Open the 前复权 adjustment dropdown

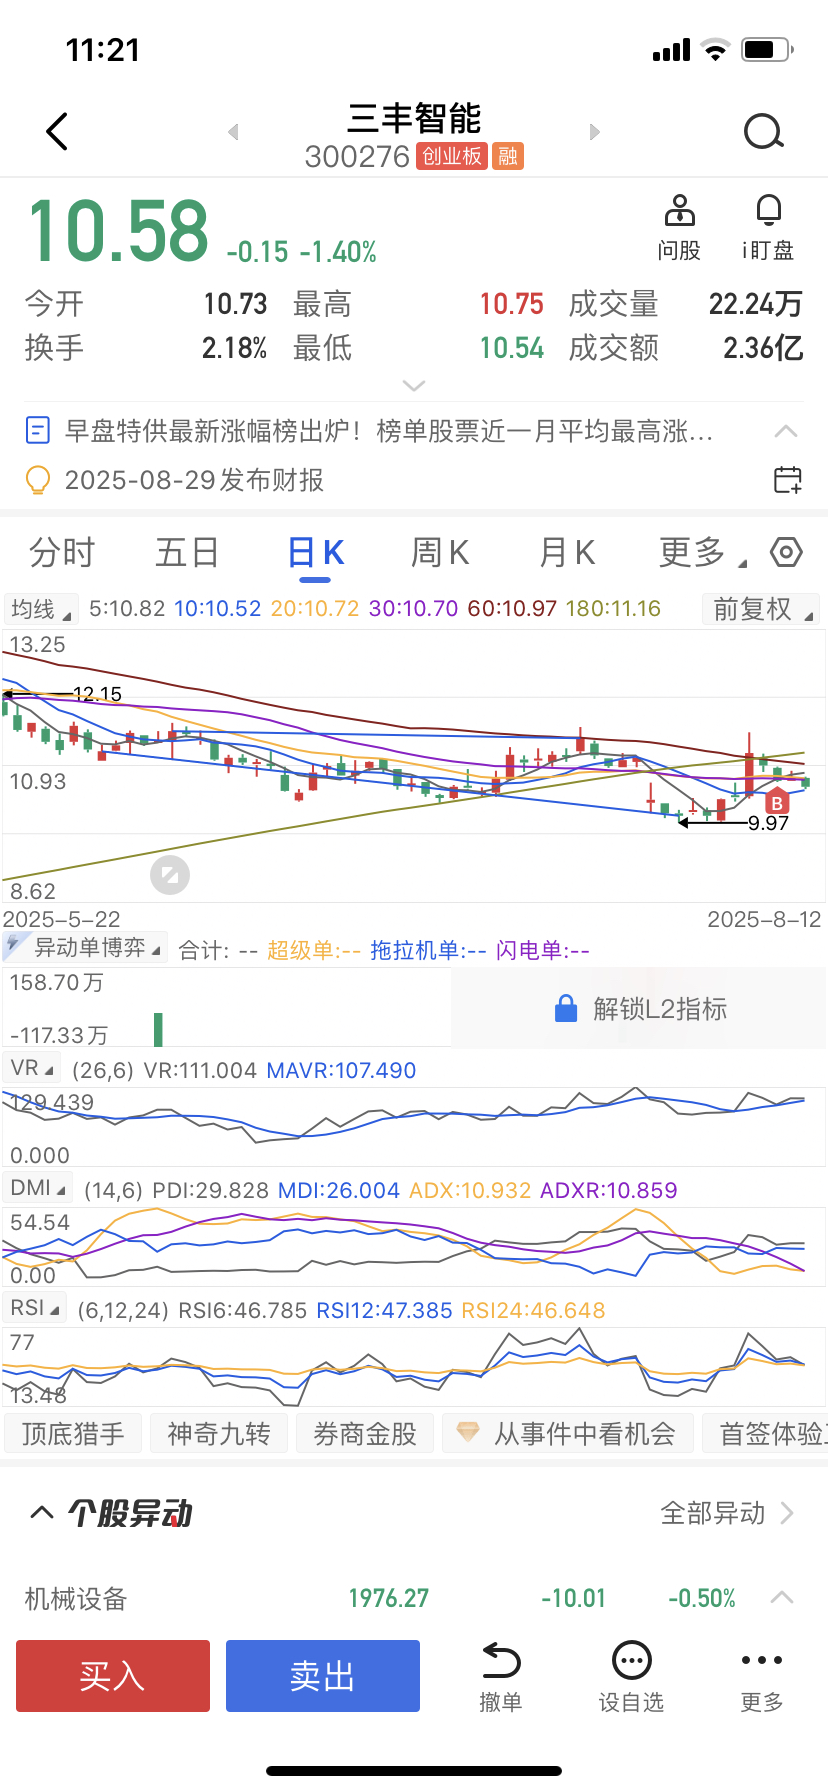point(763,609)
